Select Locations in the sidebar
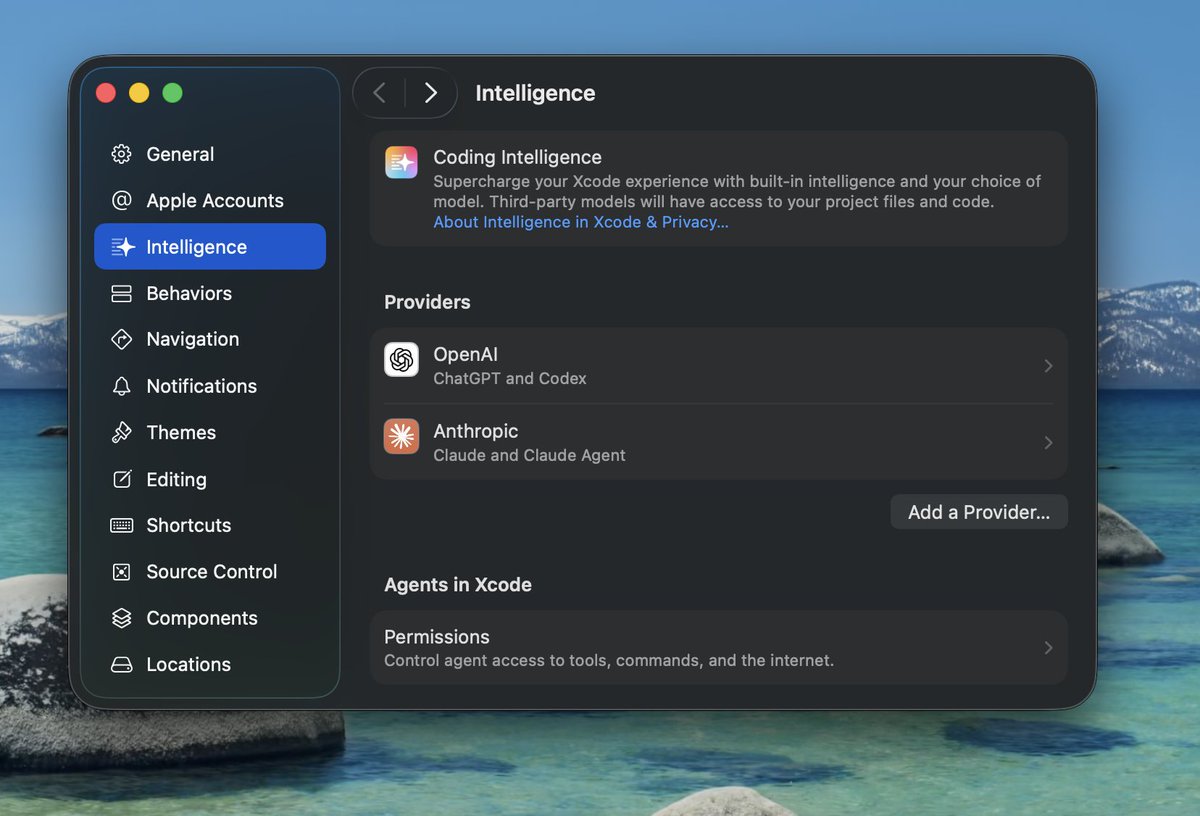This screenshot has height=816, width=1200. click(x=210, y=664)
